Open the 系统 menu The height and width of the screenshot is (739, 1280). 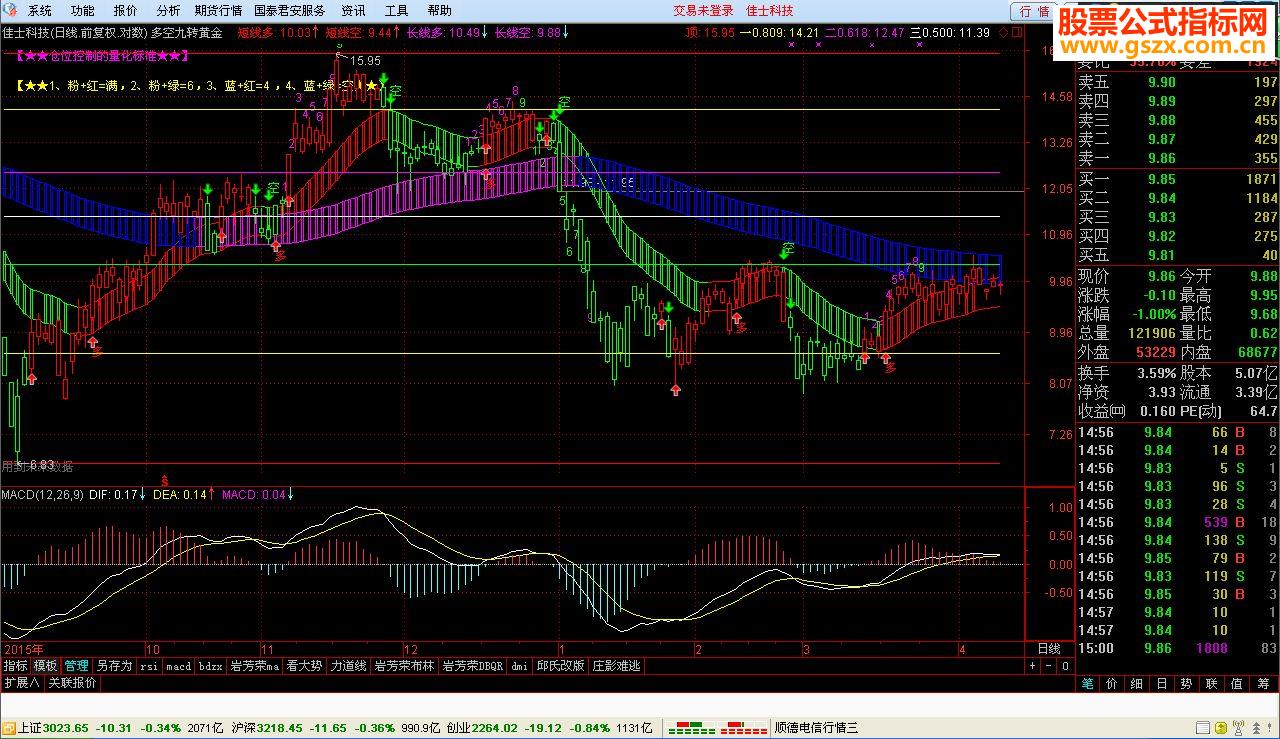coord(40,11)
